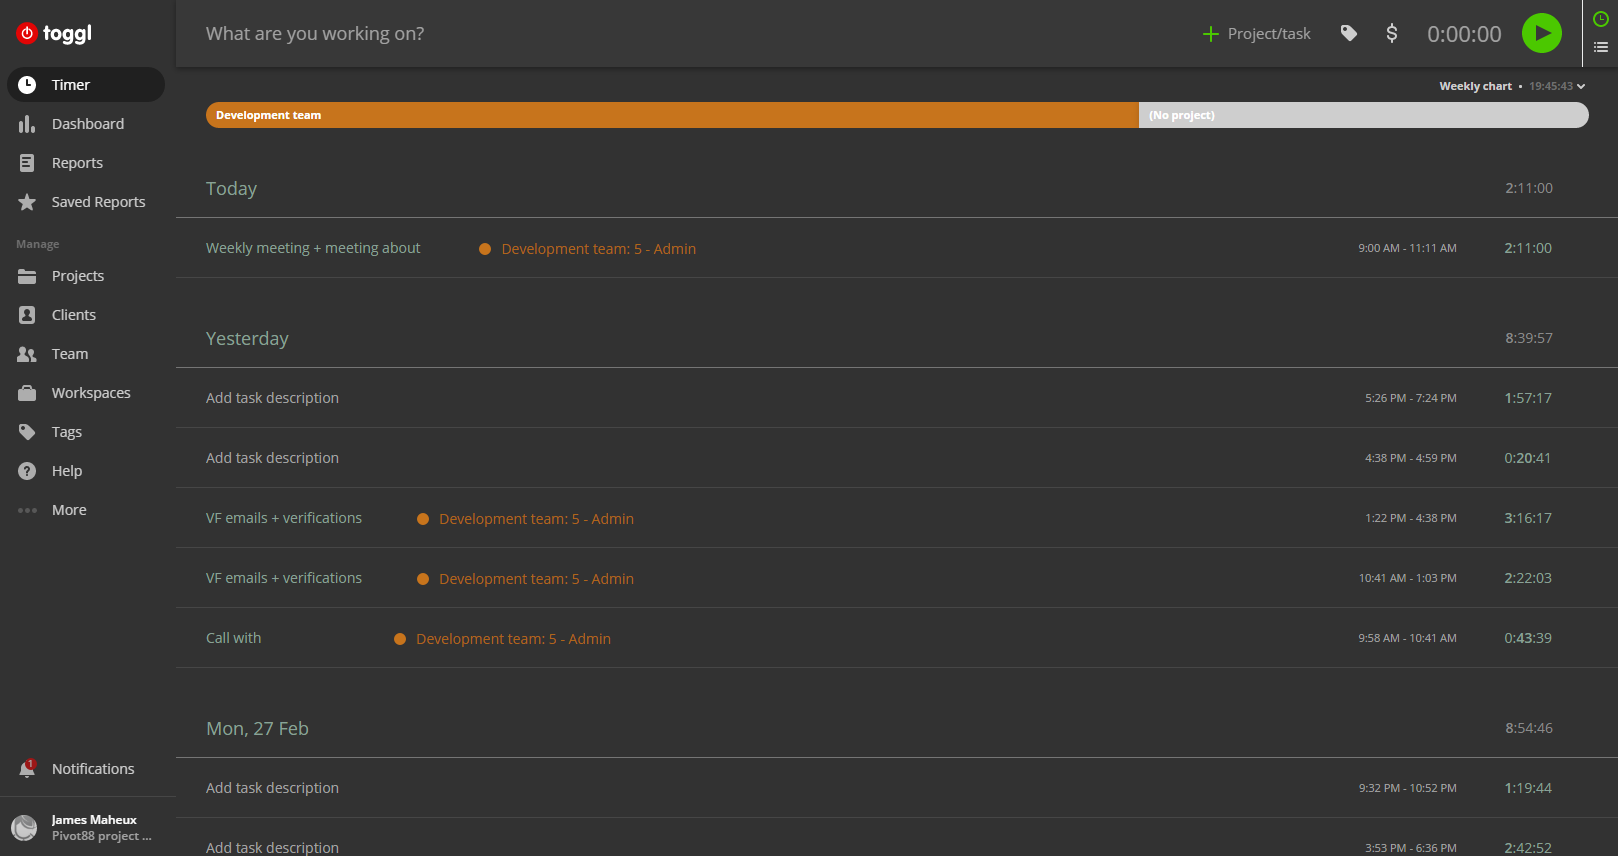Click Add task description for 9:32 PM entry

pos(272,788)
